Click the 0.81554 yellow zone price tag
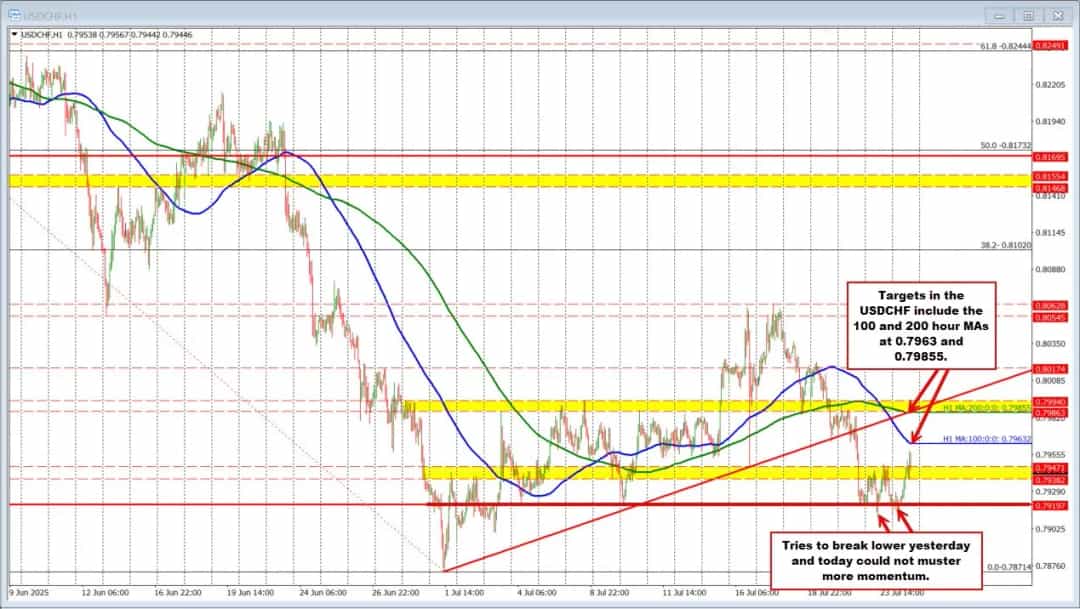Viewport: 1080px width, 609px height. [1050, 175]
